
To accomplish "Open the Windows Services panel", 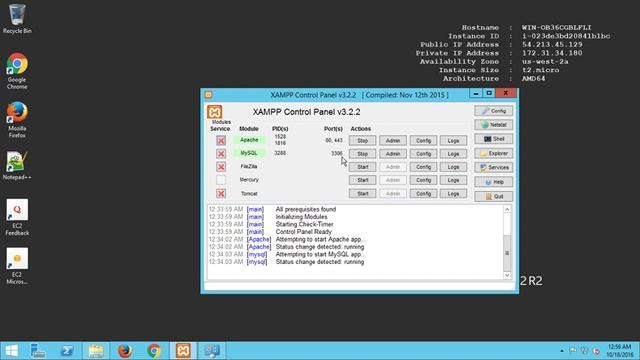I will (x=493, y=168).
